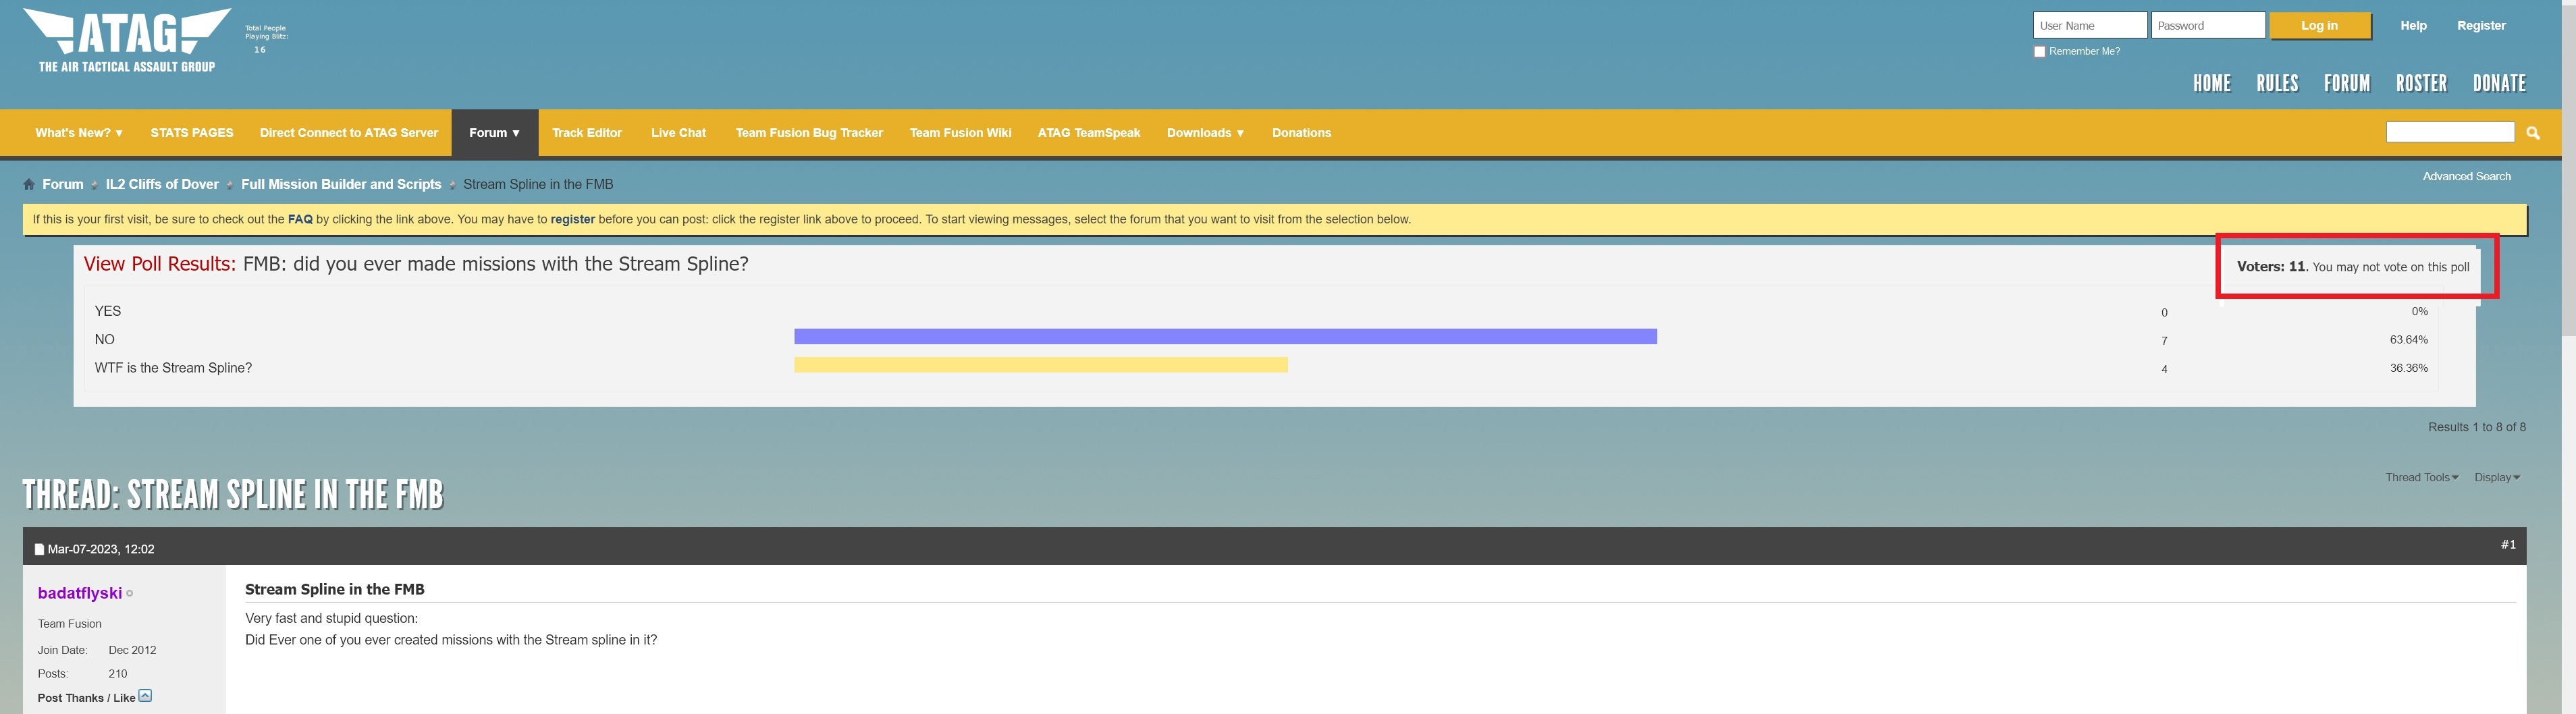Screen dimensions: 2576x714
Task: Open the What's New? dropdown menu
Action: click(79, 133)
